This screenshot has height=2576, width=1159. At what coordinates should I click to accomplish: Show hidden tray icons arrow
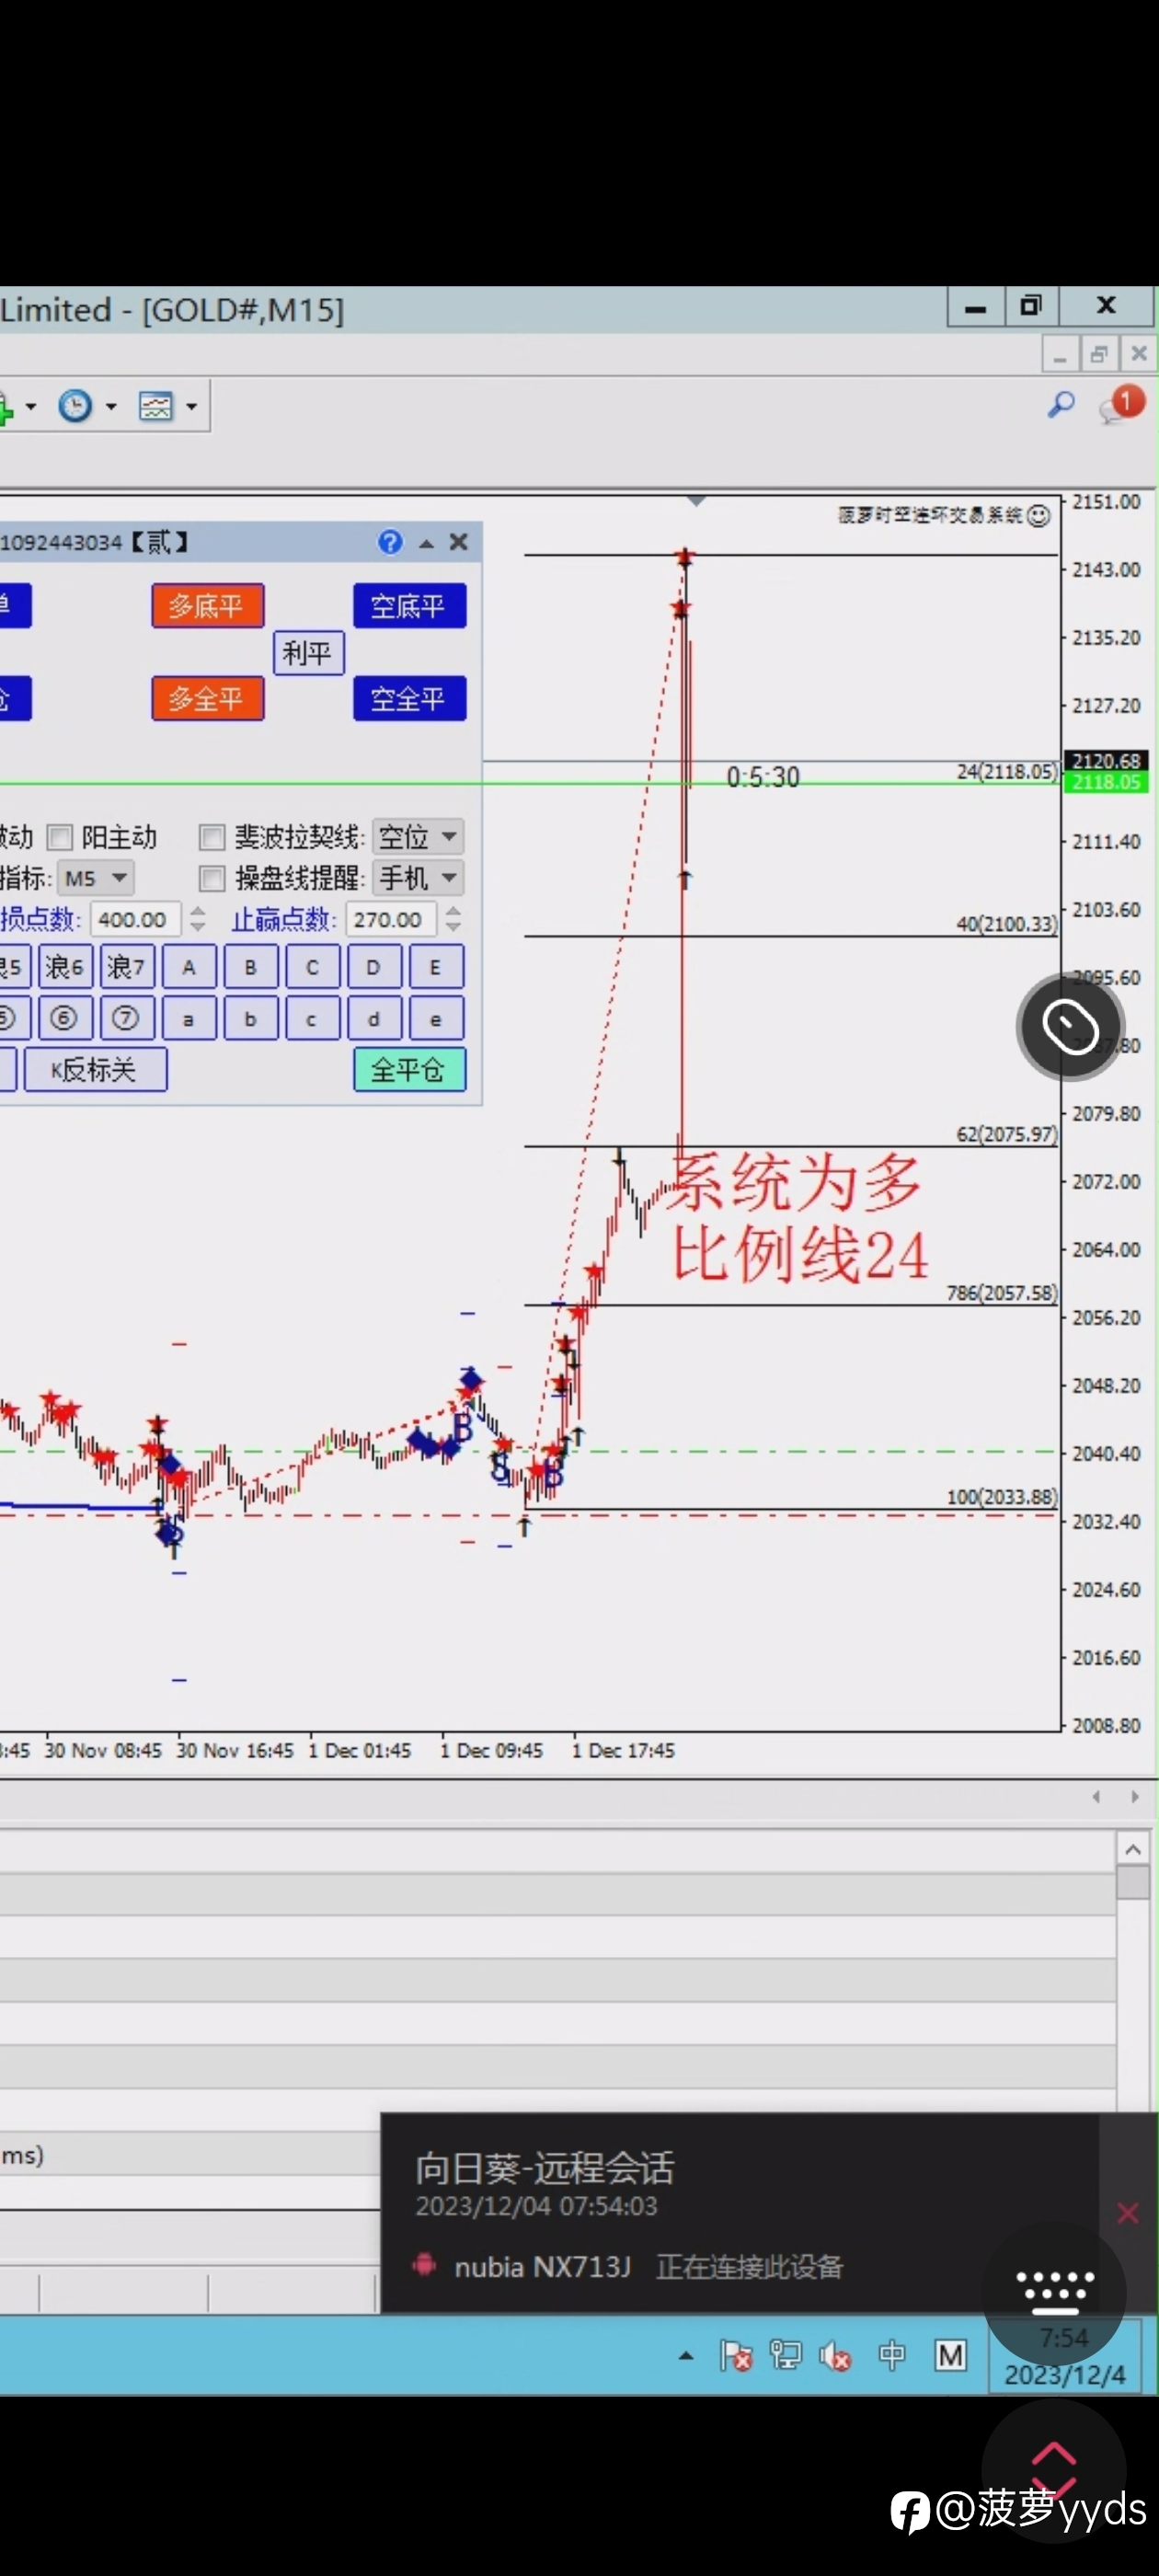coord(686,2356)
